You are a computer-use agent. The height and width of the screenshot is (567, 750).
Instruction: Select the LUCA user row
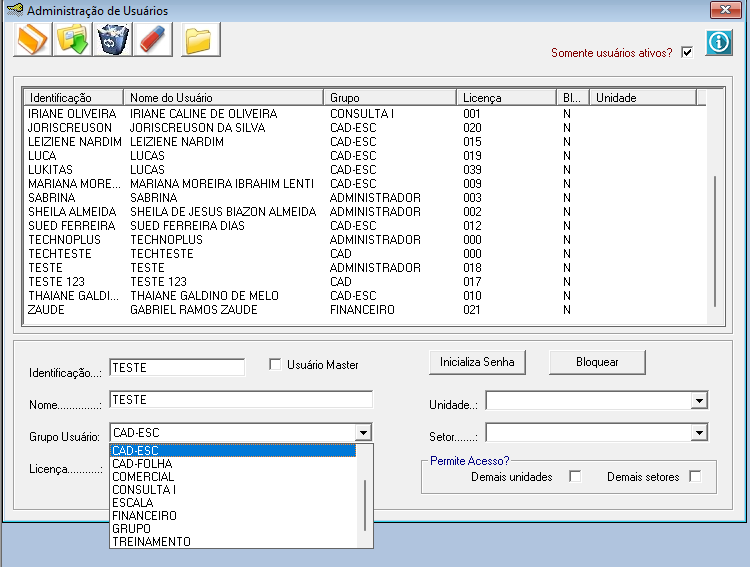tap(365, 156)
